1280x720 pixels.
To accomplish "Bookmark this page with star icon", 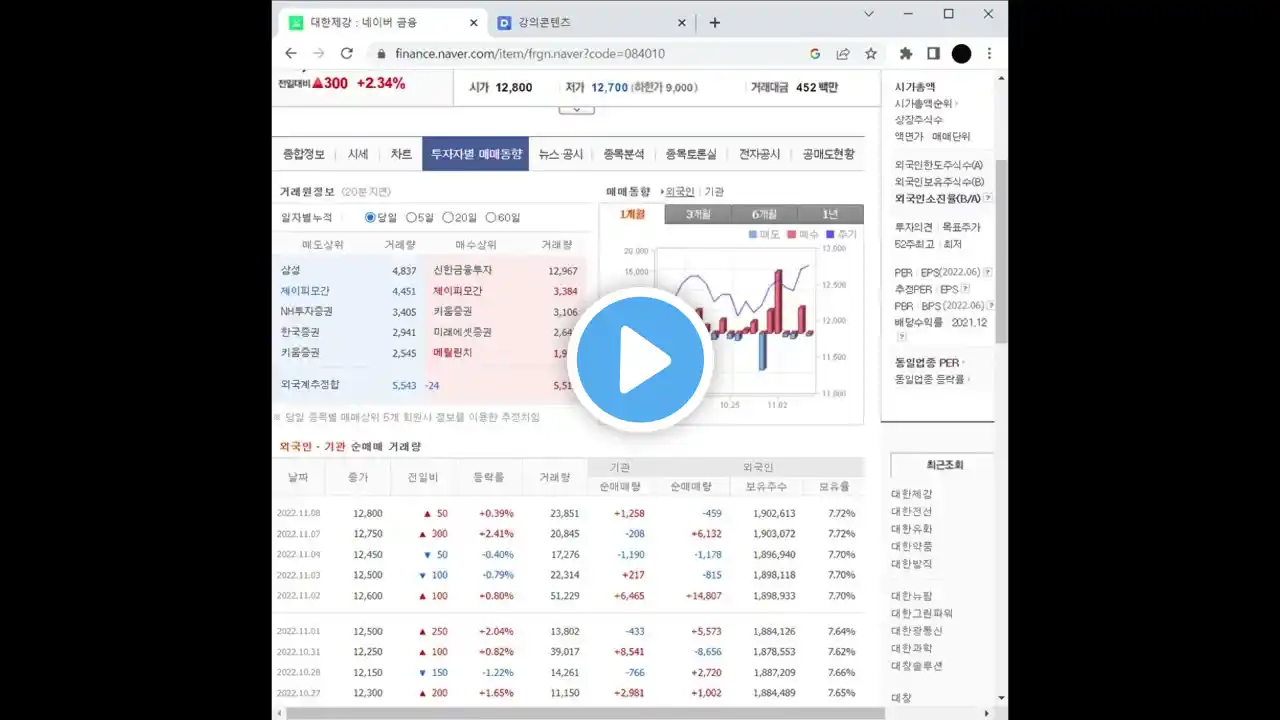I will click(x=871, y=53).
